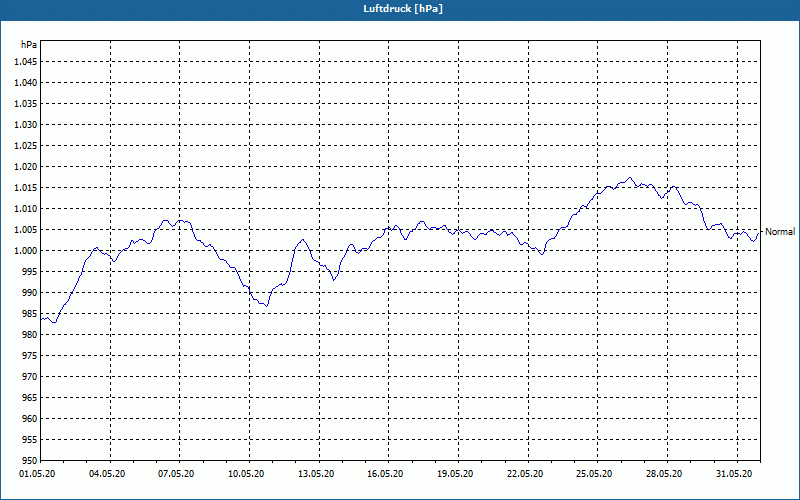Click the 950 y-axis label
800x500 pixels.
tap(30, 460)
